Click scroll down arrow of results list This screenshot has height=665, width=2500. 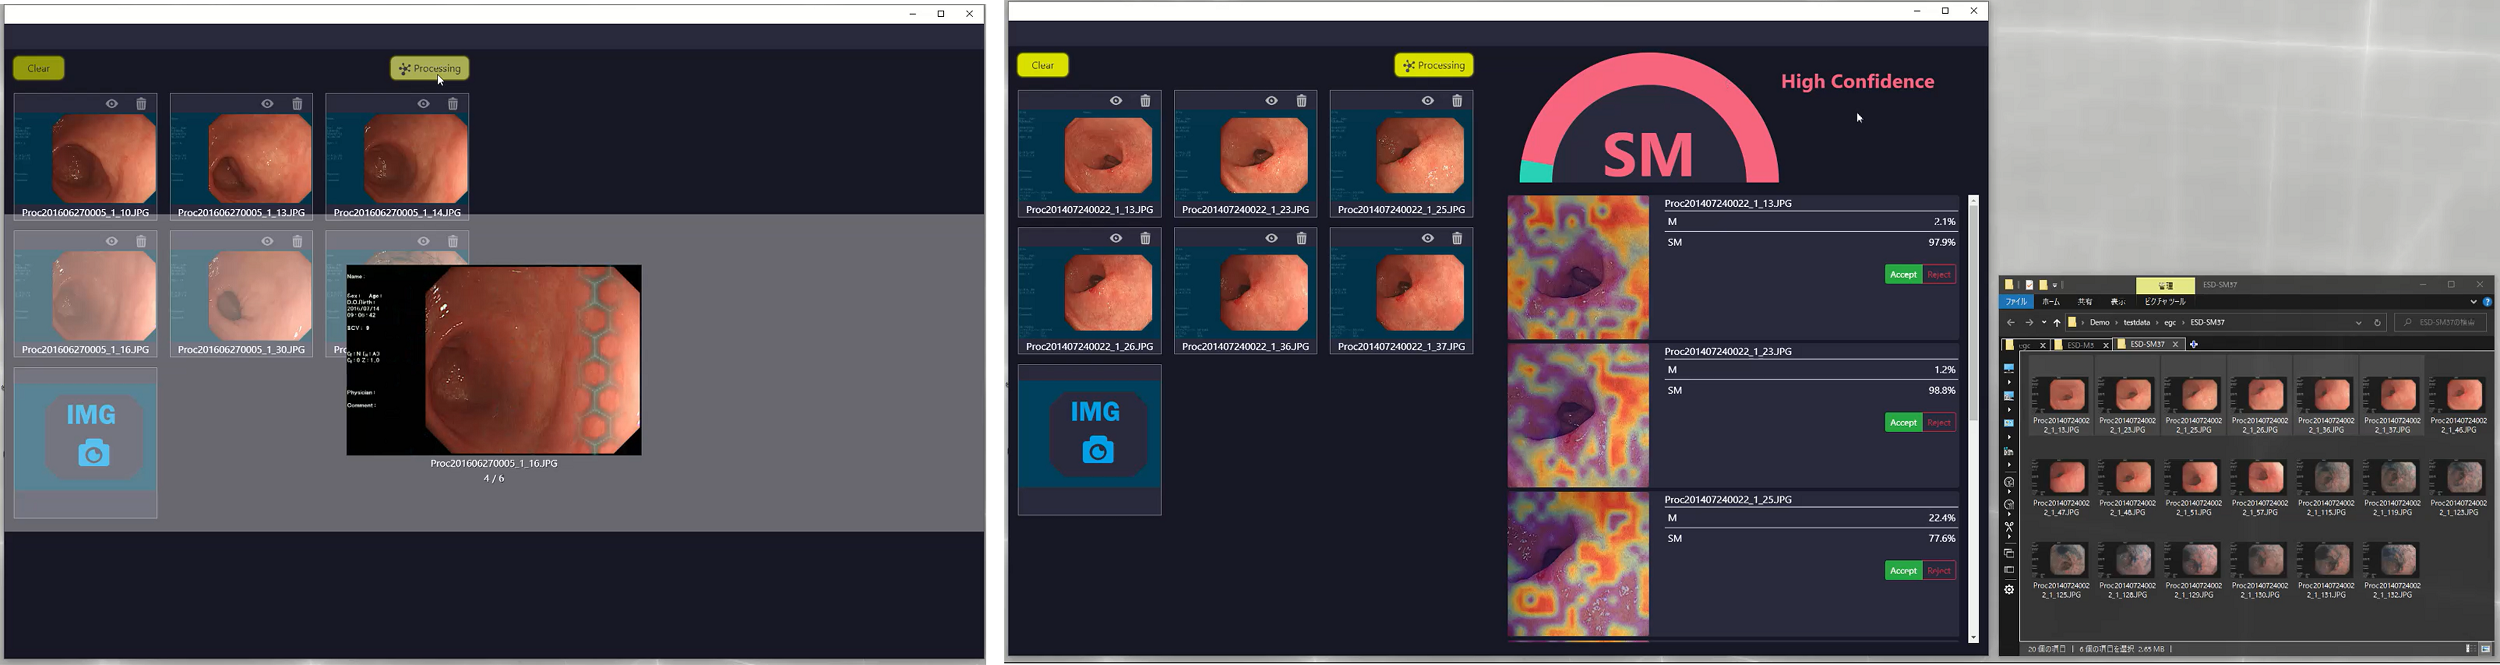point(1973,637)
